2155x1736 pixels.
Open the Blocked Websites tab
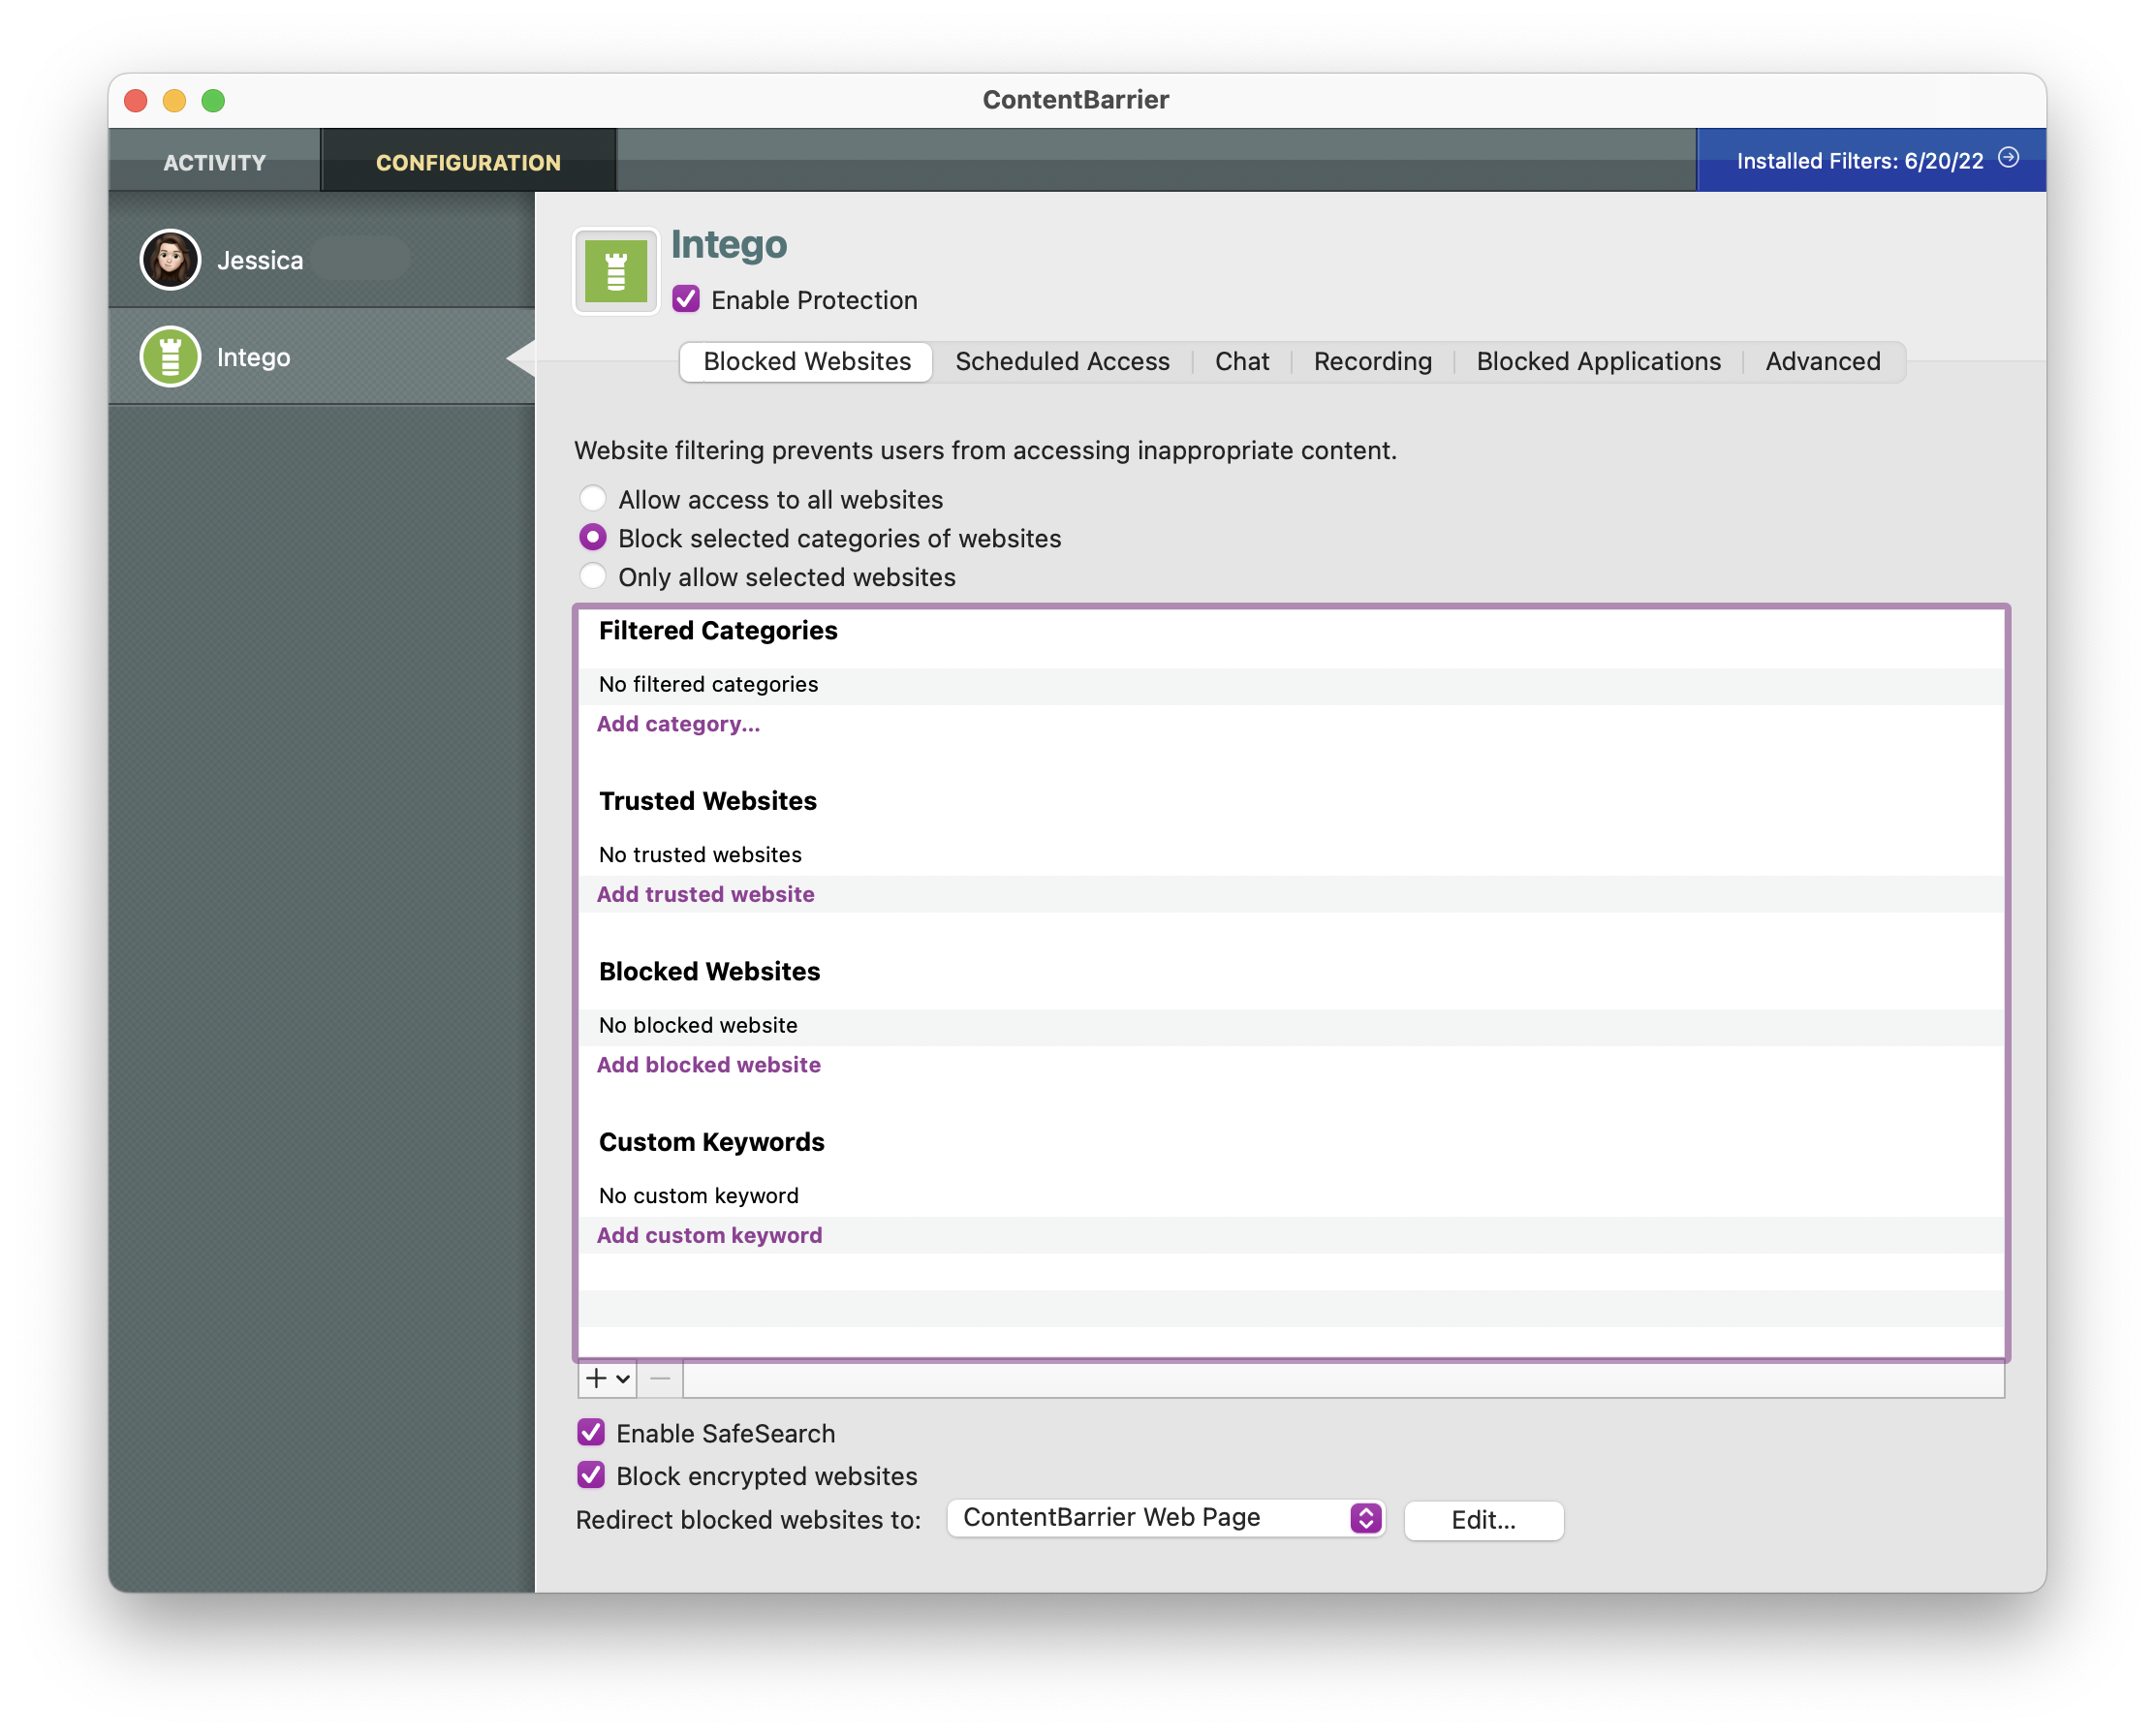[x=807, y=361]
